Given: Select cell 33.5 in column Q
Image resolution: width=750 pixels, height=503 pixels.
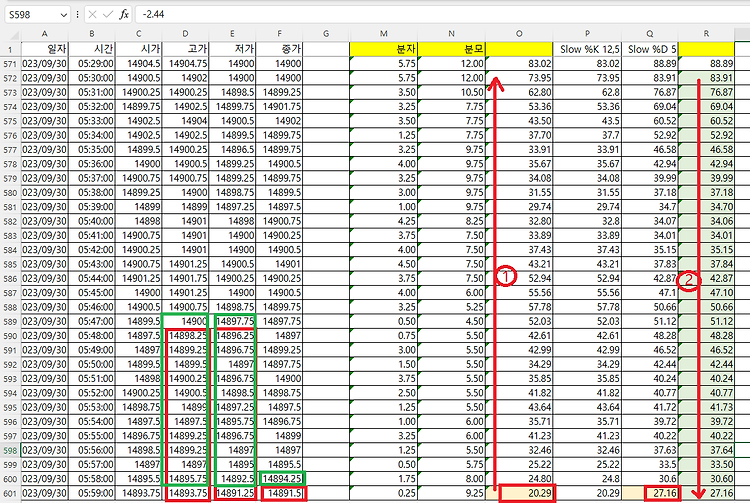Looking at the screenshot, I should [650, 464].
